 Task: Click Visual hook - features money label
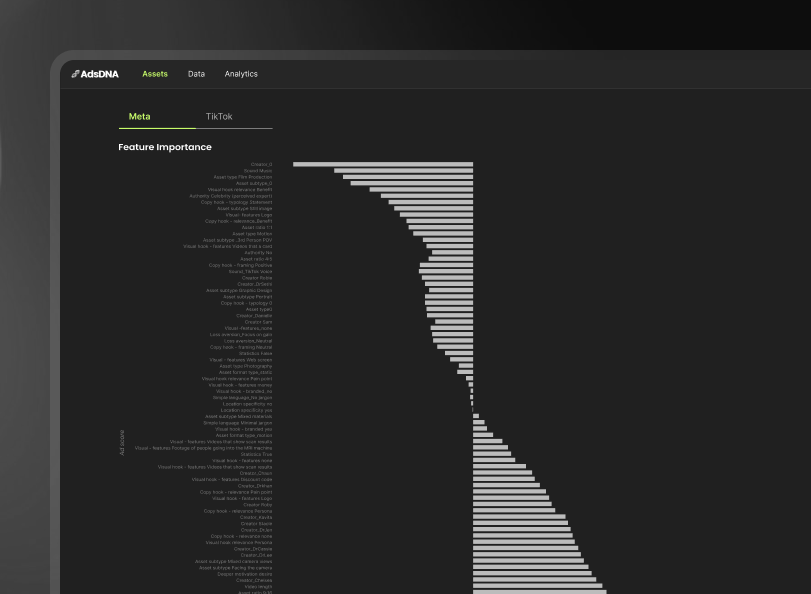point(240,385)
